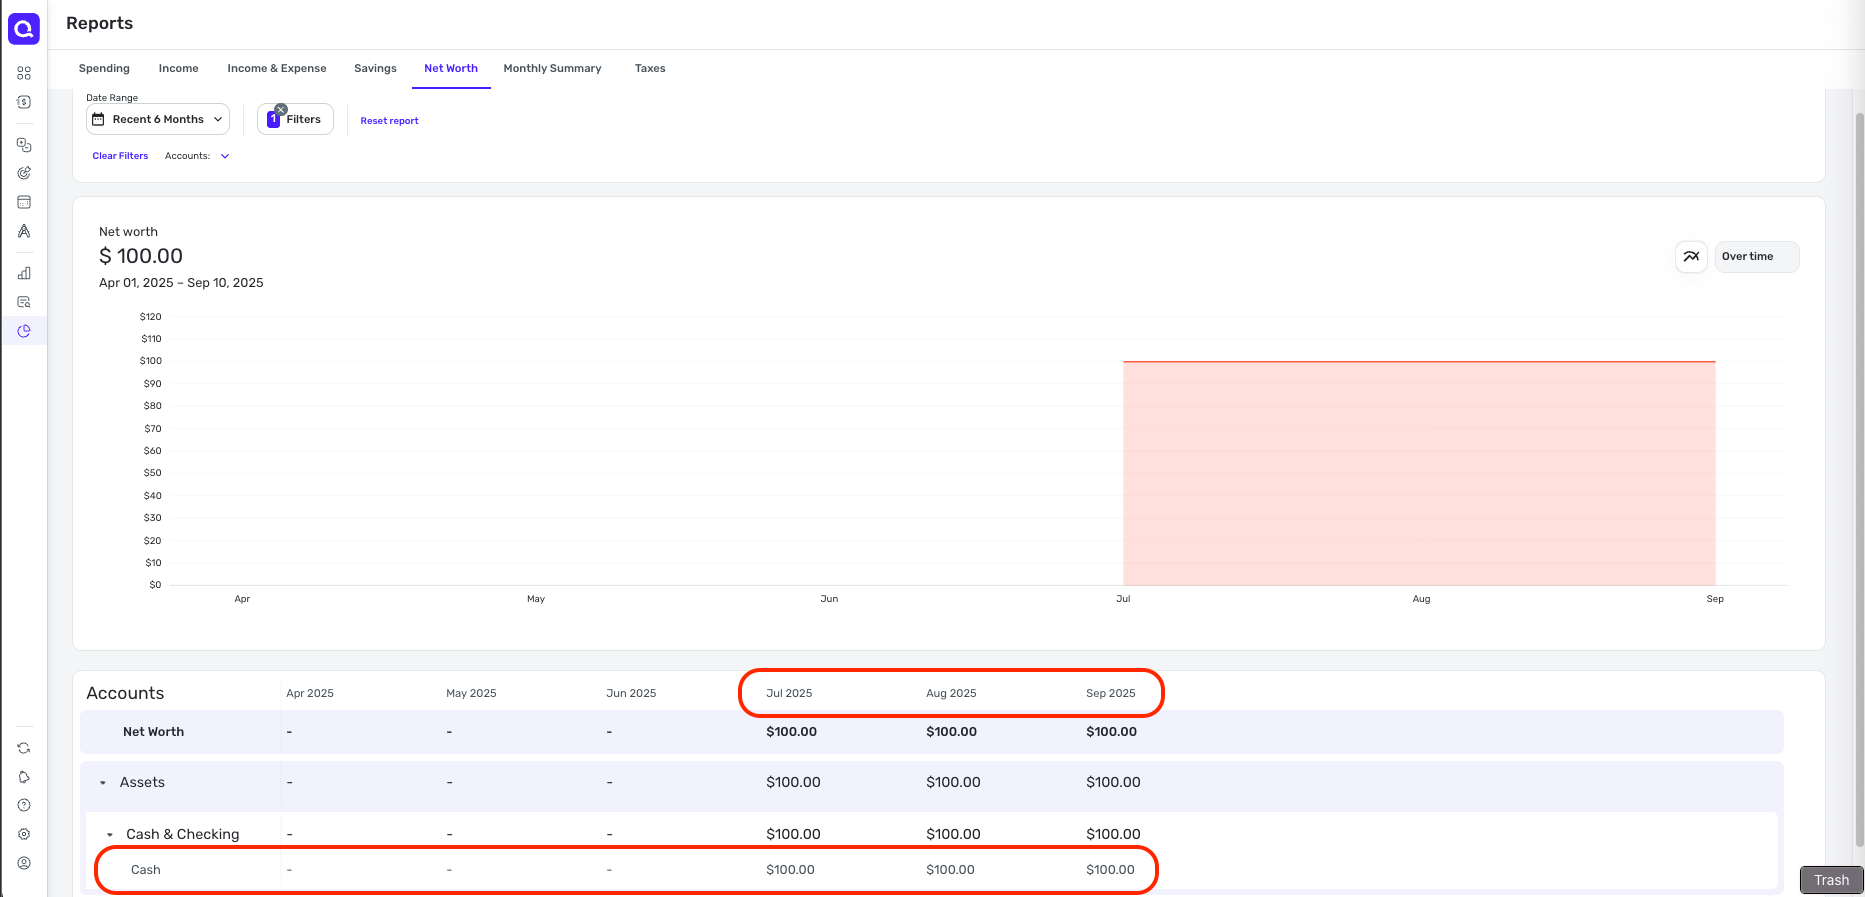Switch to the Spending tab

point(104,69)
